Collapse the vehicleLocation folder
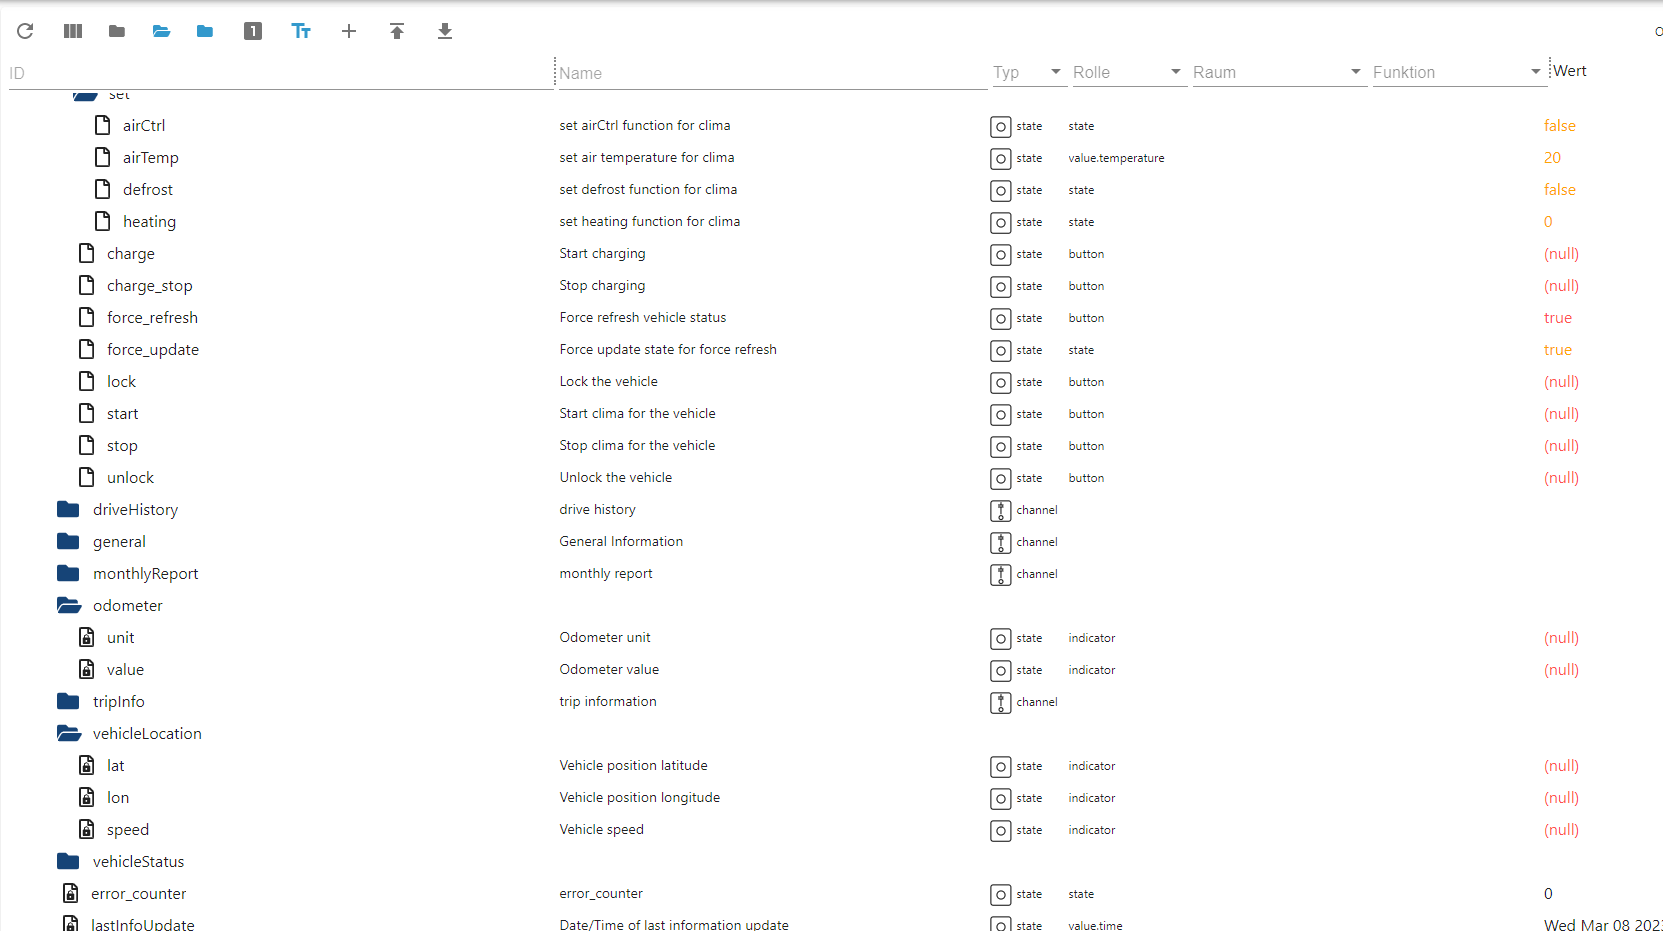 tap(68, 733)
